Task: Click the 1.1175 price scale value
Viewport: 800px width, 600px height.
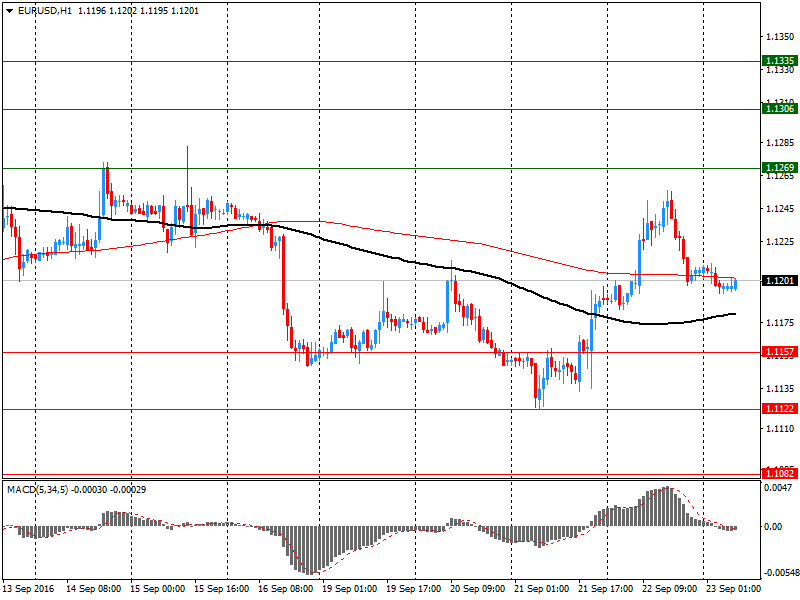Action: (x=780, y=322)
